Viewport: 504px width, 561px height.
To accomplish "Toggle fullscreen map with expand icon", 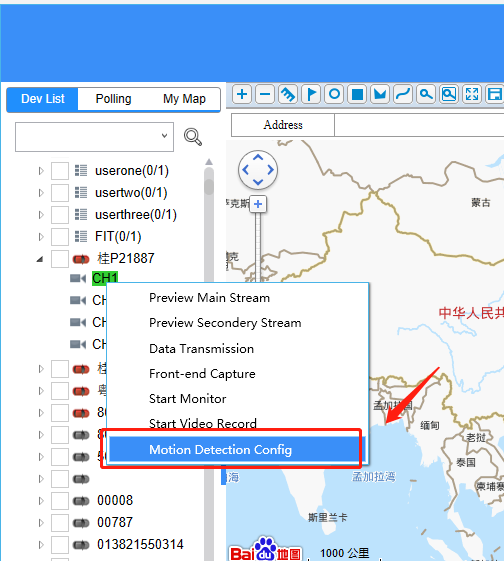I will (472, 94).
